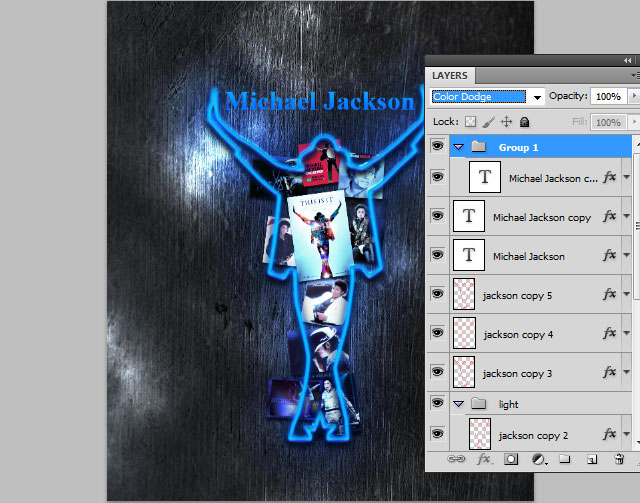Viewport: 640px width, 503px height.
Task: Click jackson copy 3 layer thumbnail
Action: click(x=464, y=372)
